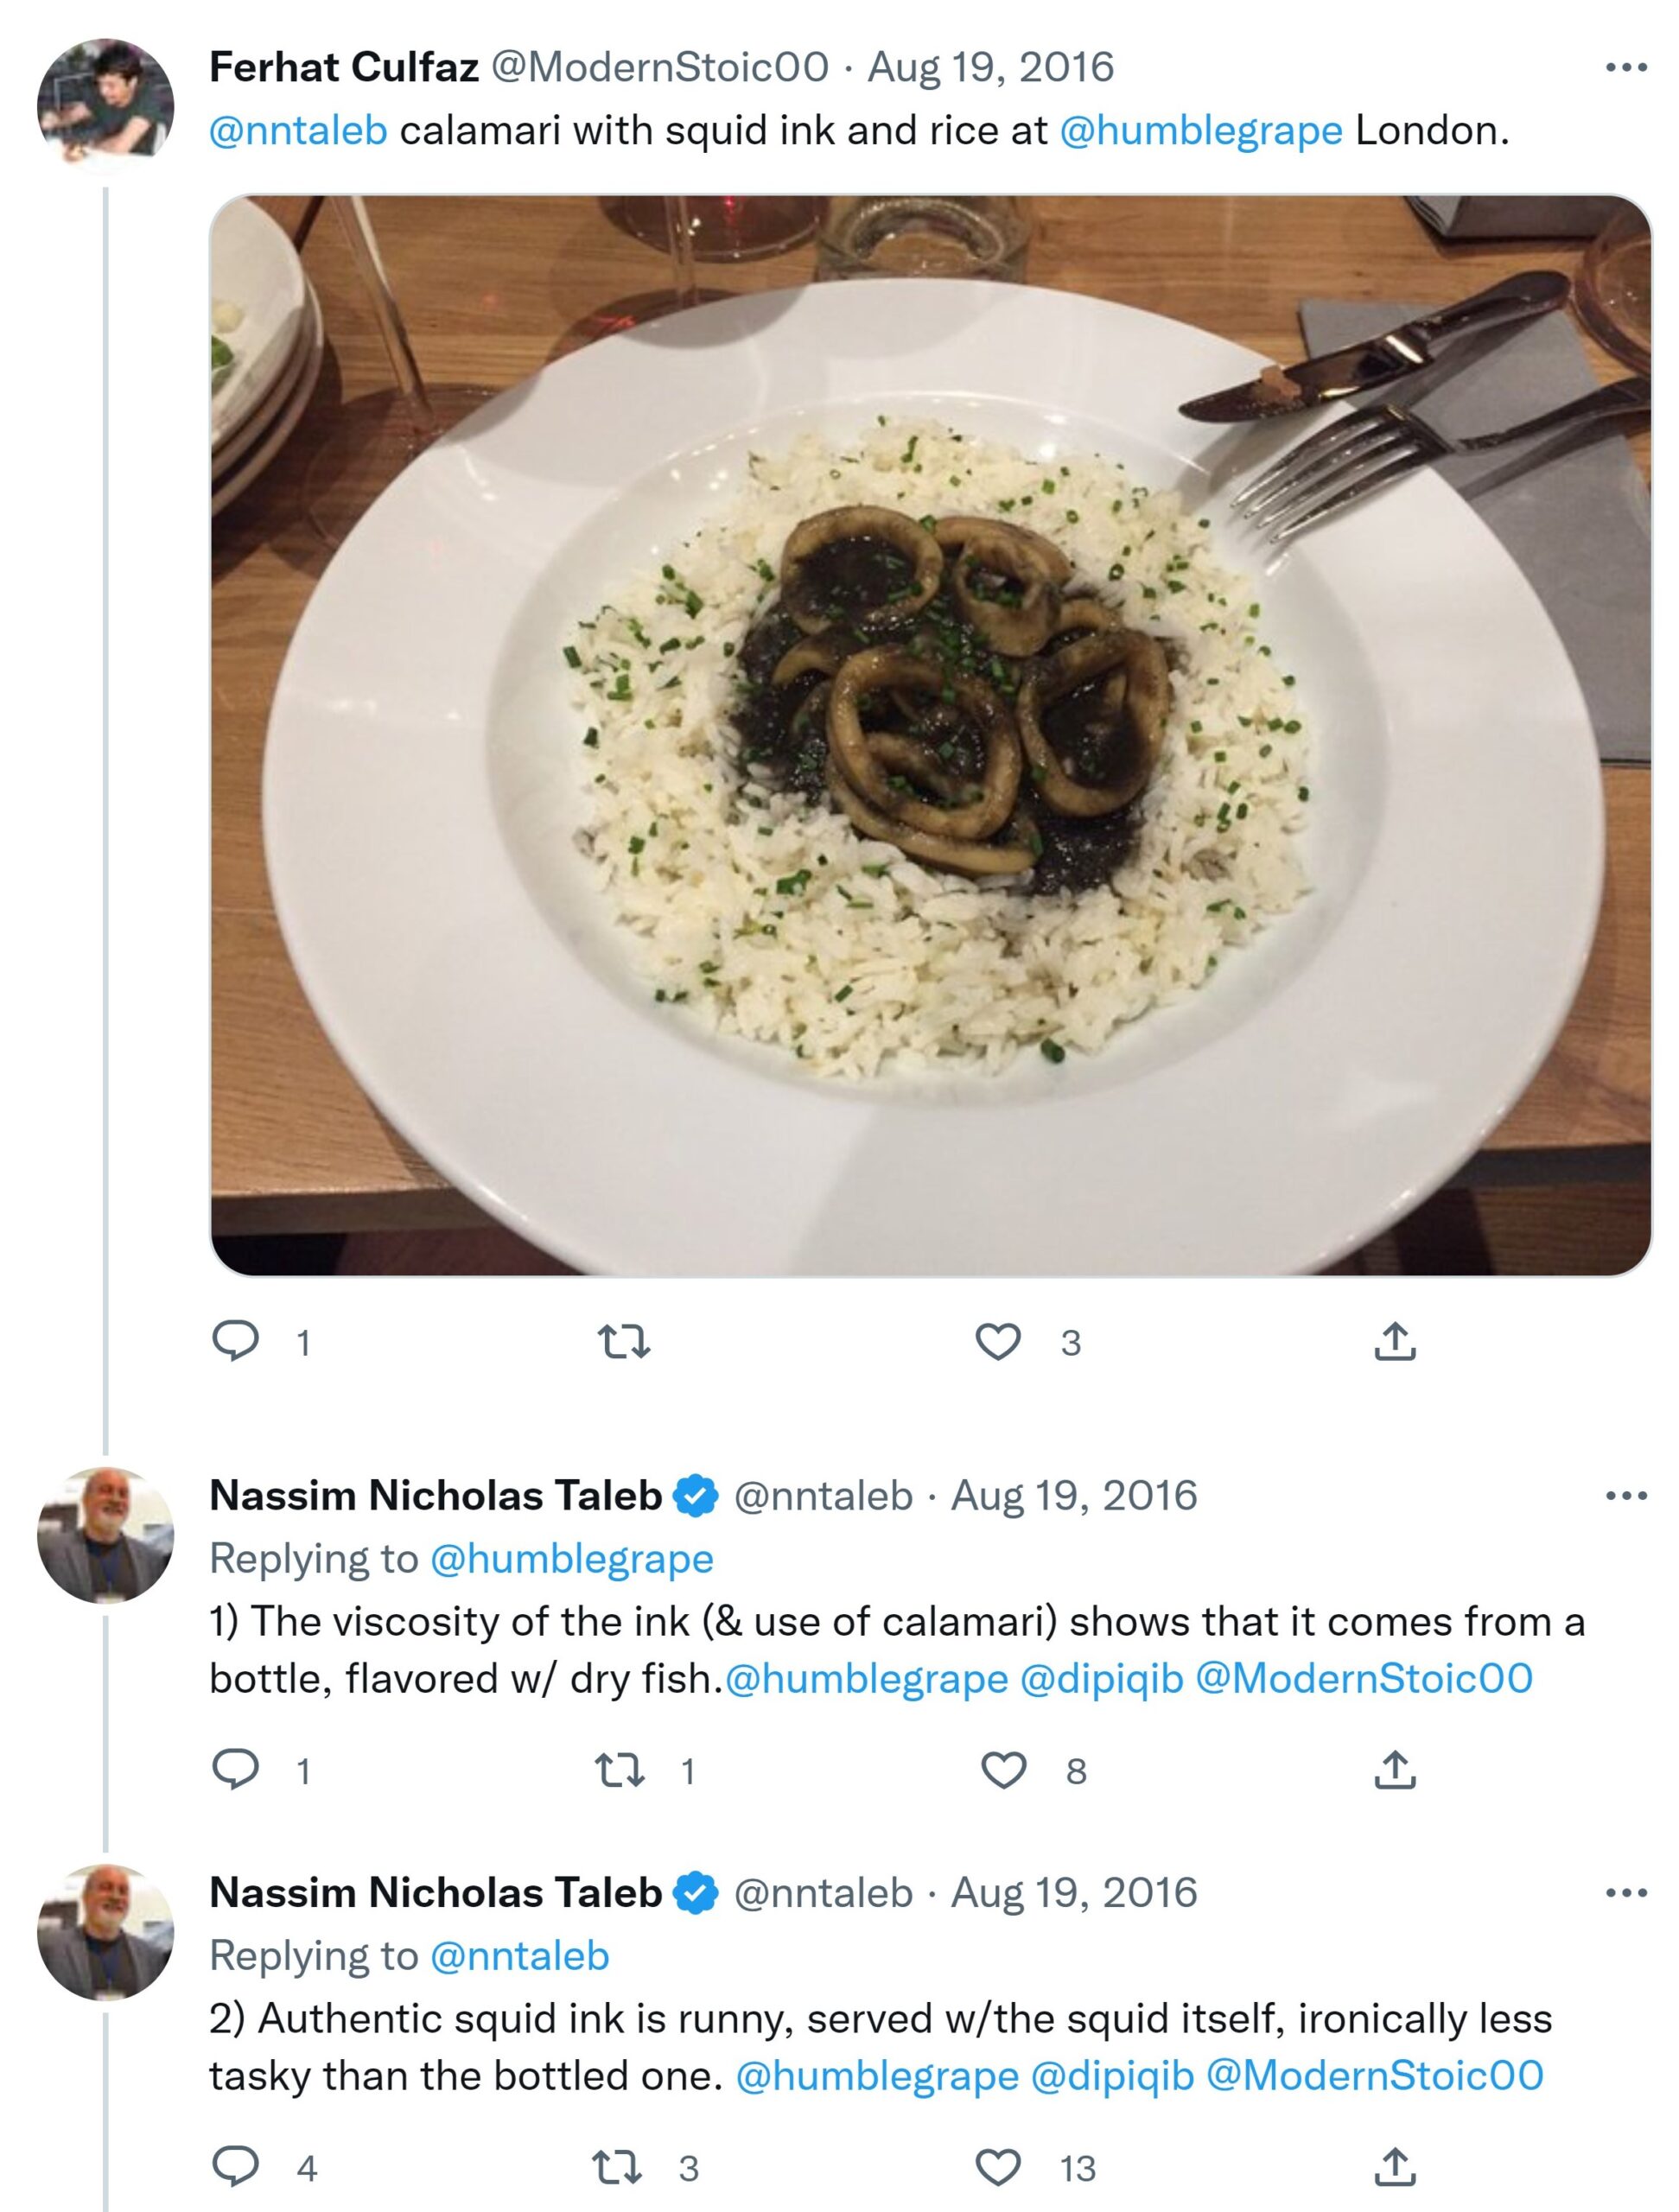Like the calamari with squid ink tweet
This screenshot has height=2212, width=1679.
coord(998,1341)
